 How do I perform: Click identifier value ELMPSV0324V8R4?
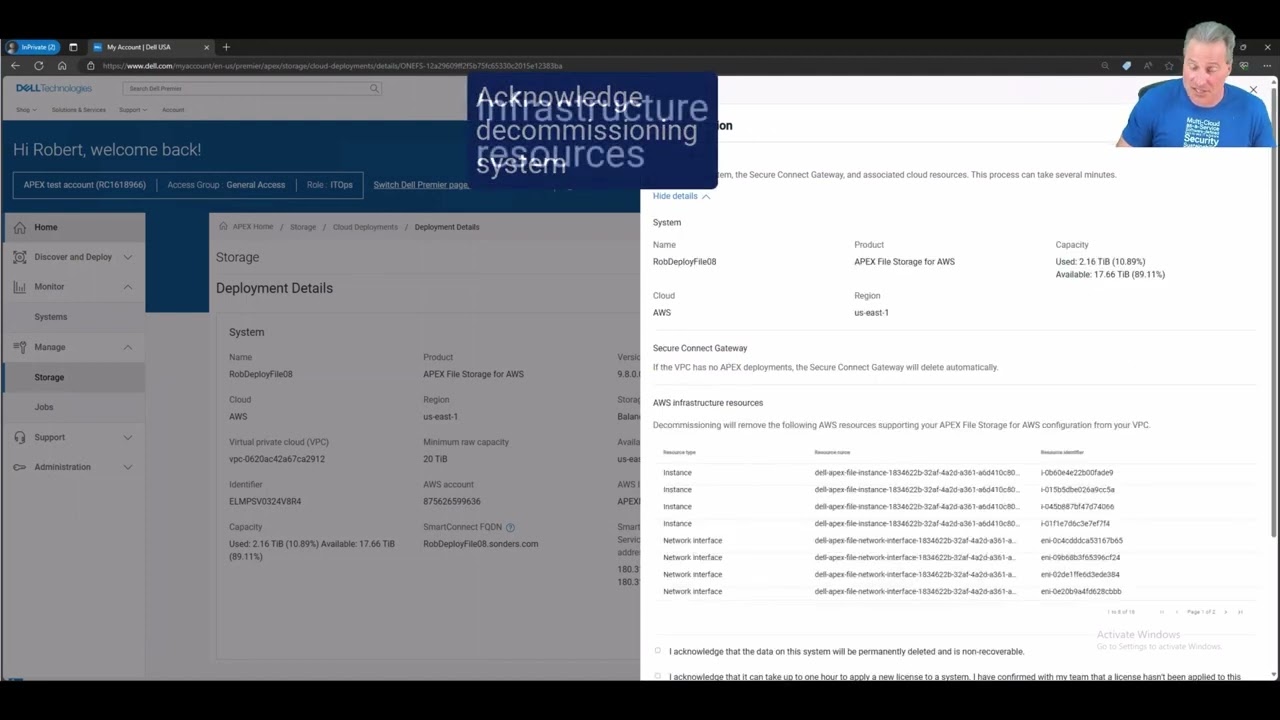pos(265,501)
